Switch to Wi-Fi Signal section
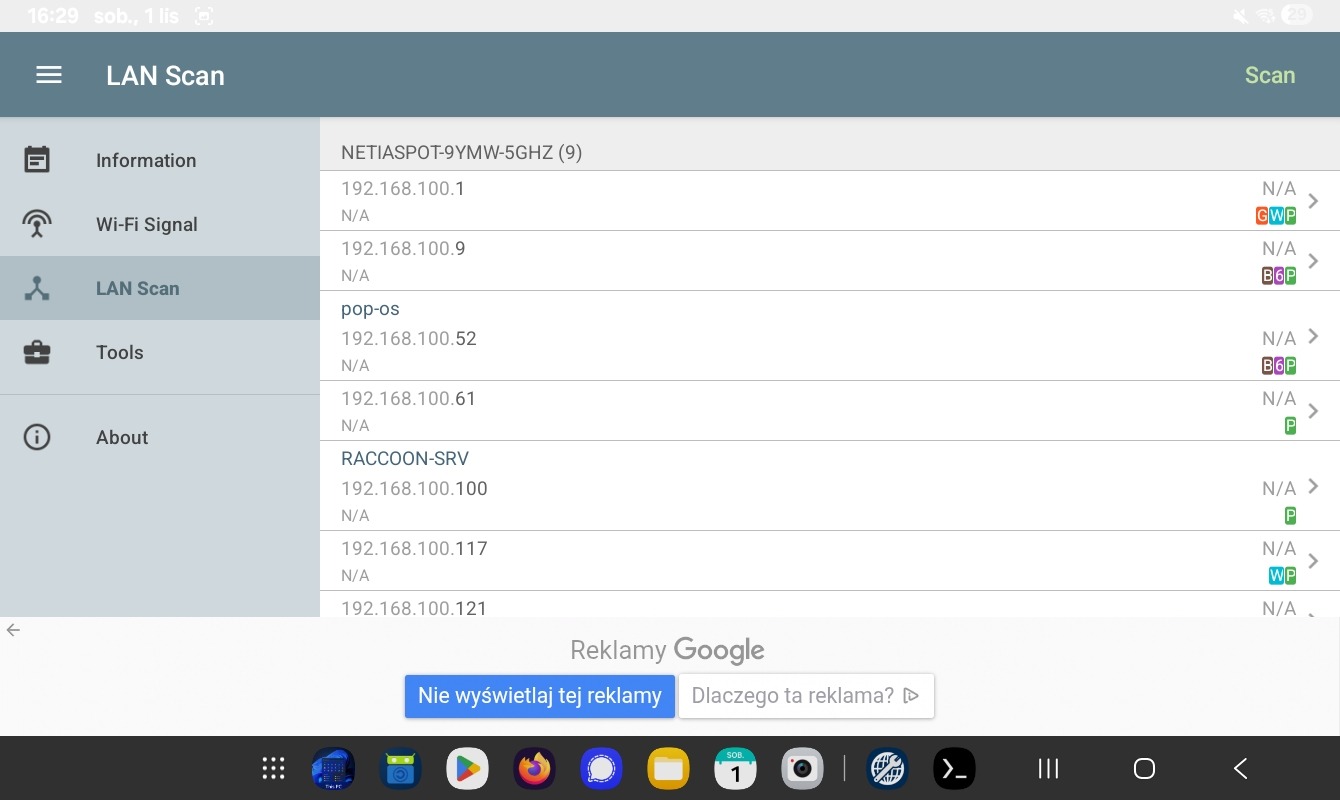This screenshot has width=1340, height=800. click(146, 224)
